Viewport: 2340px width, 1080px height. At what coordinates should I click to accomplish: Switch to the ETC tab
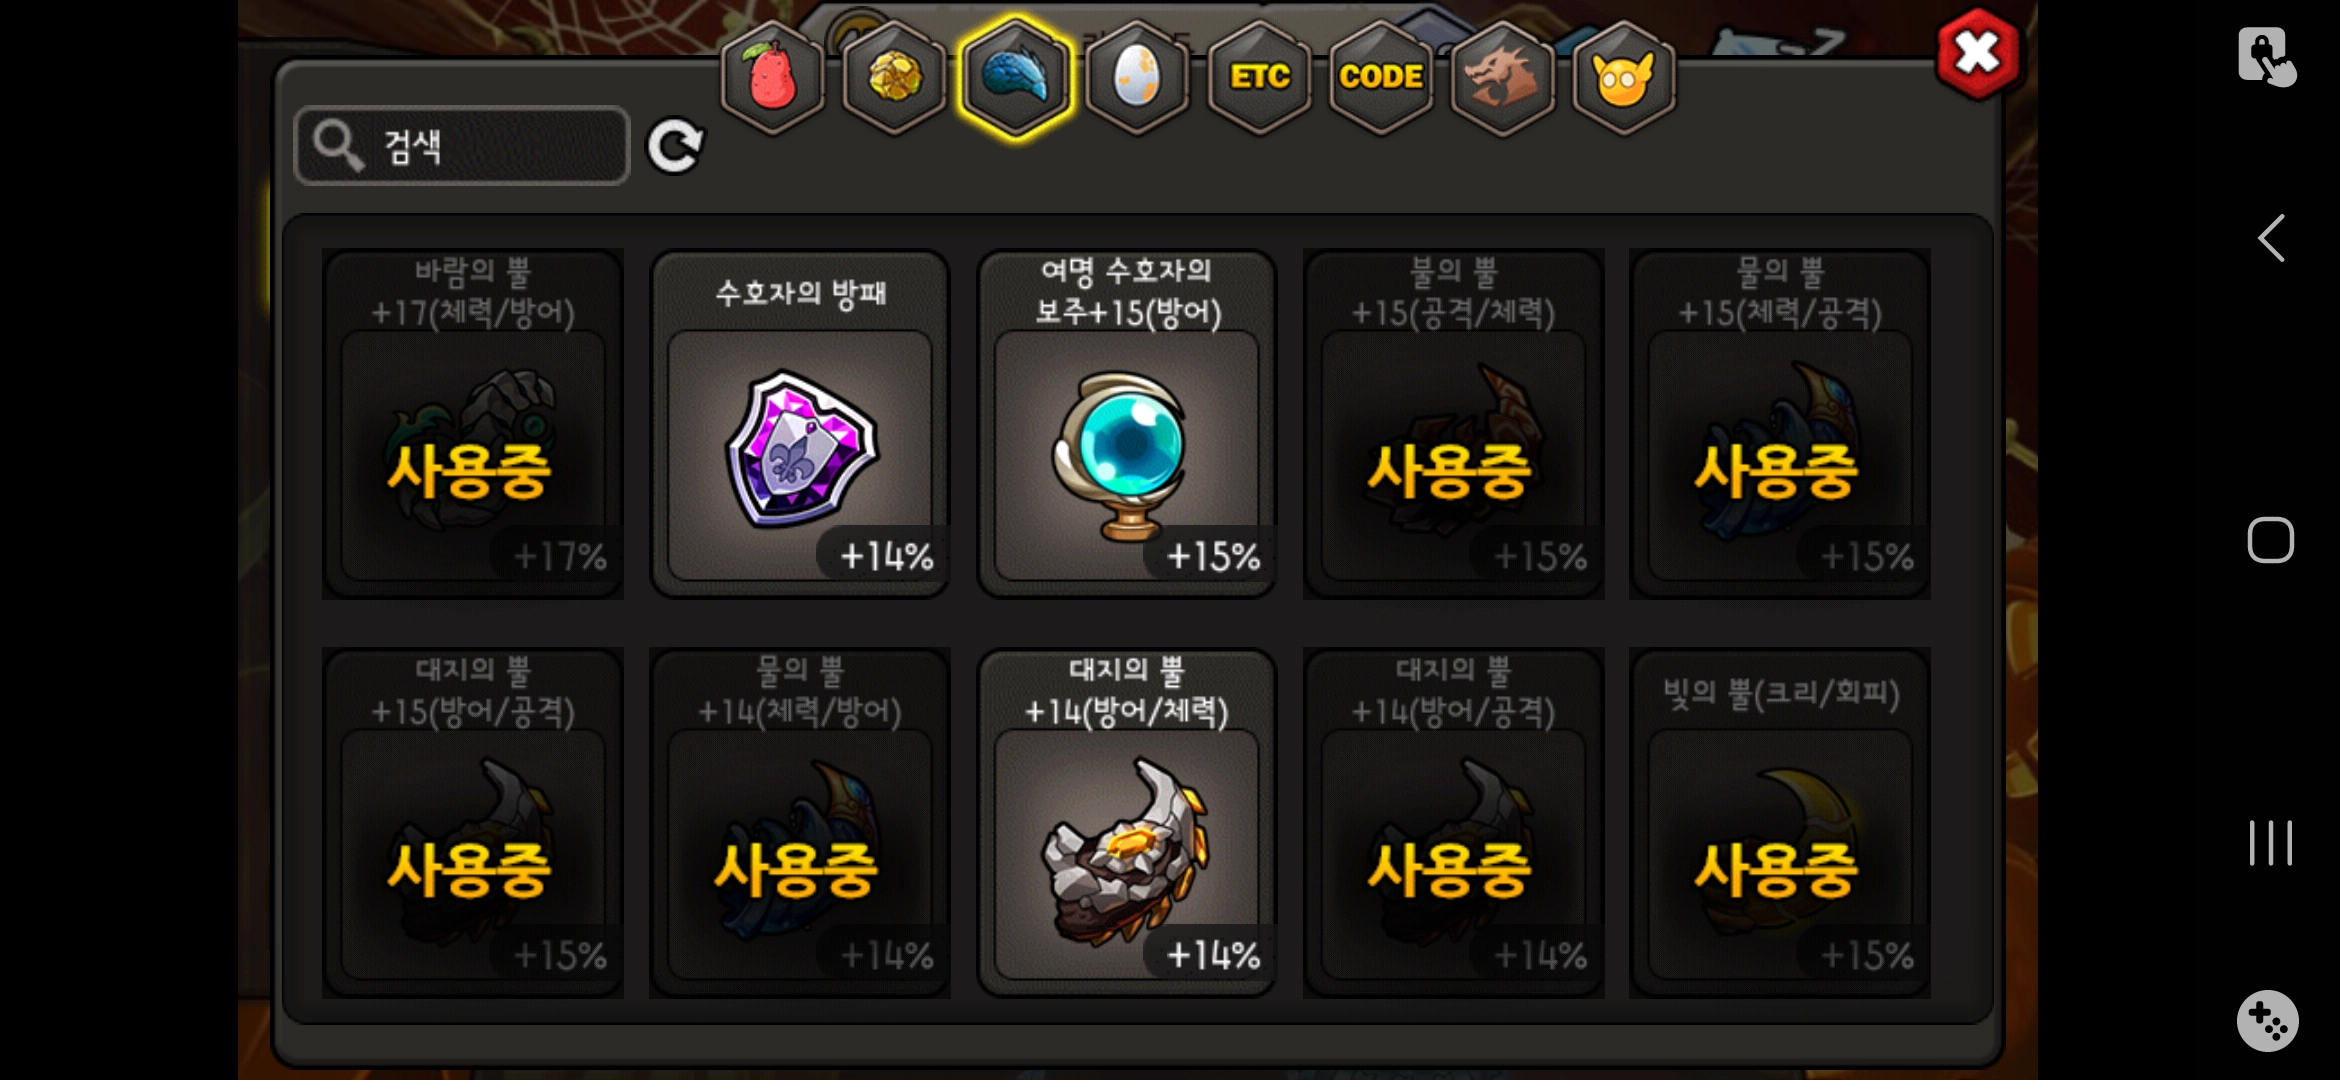[x=1259, y=77]
